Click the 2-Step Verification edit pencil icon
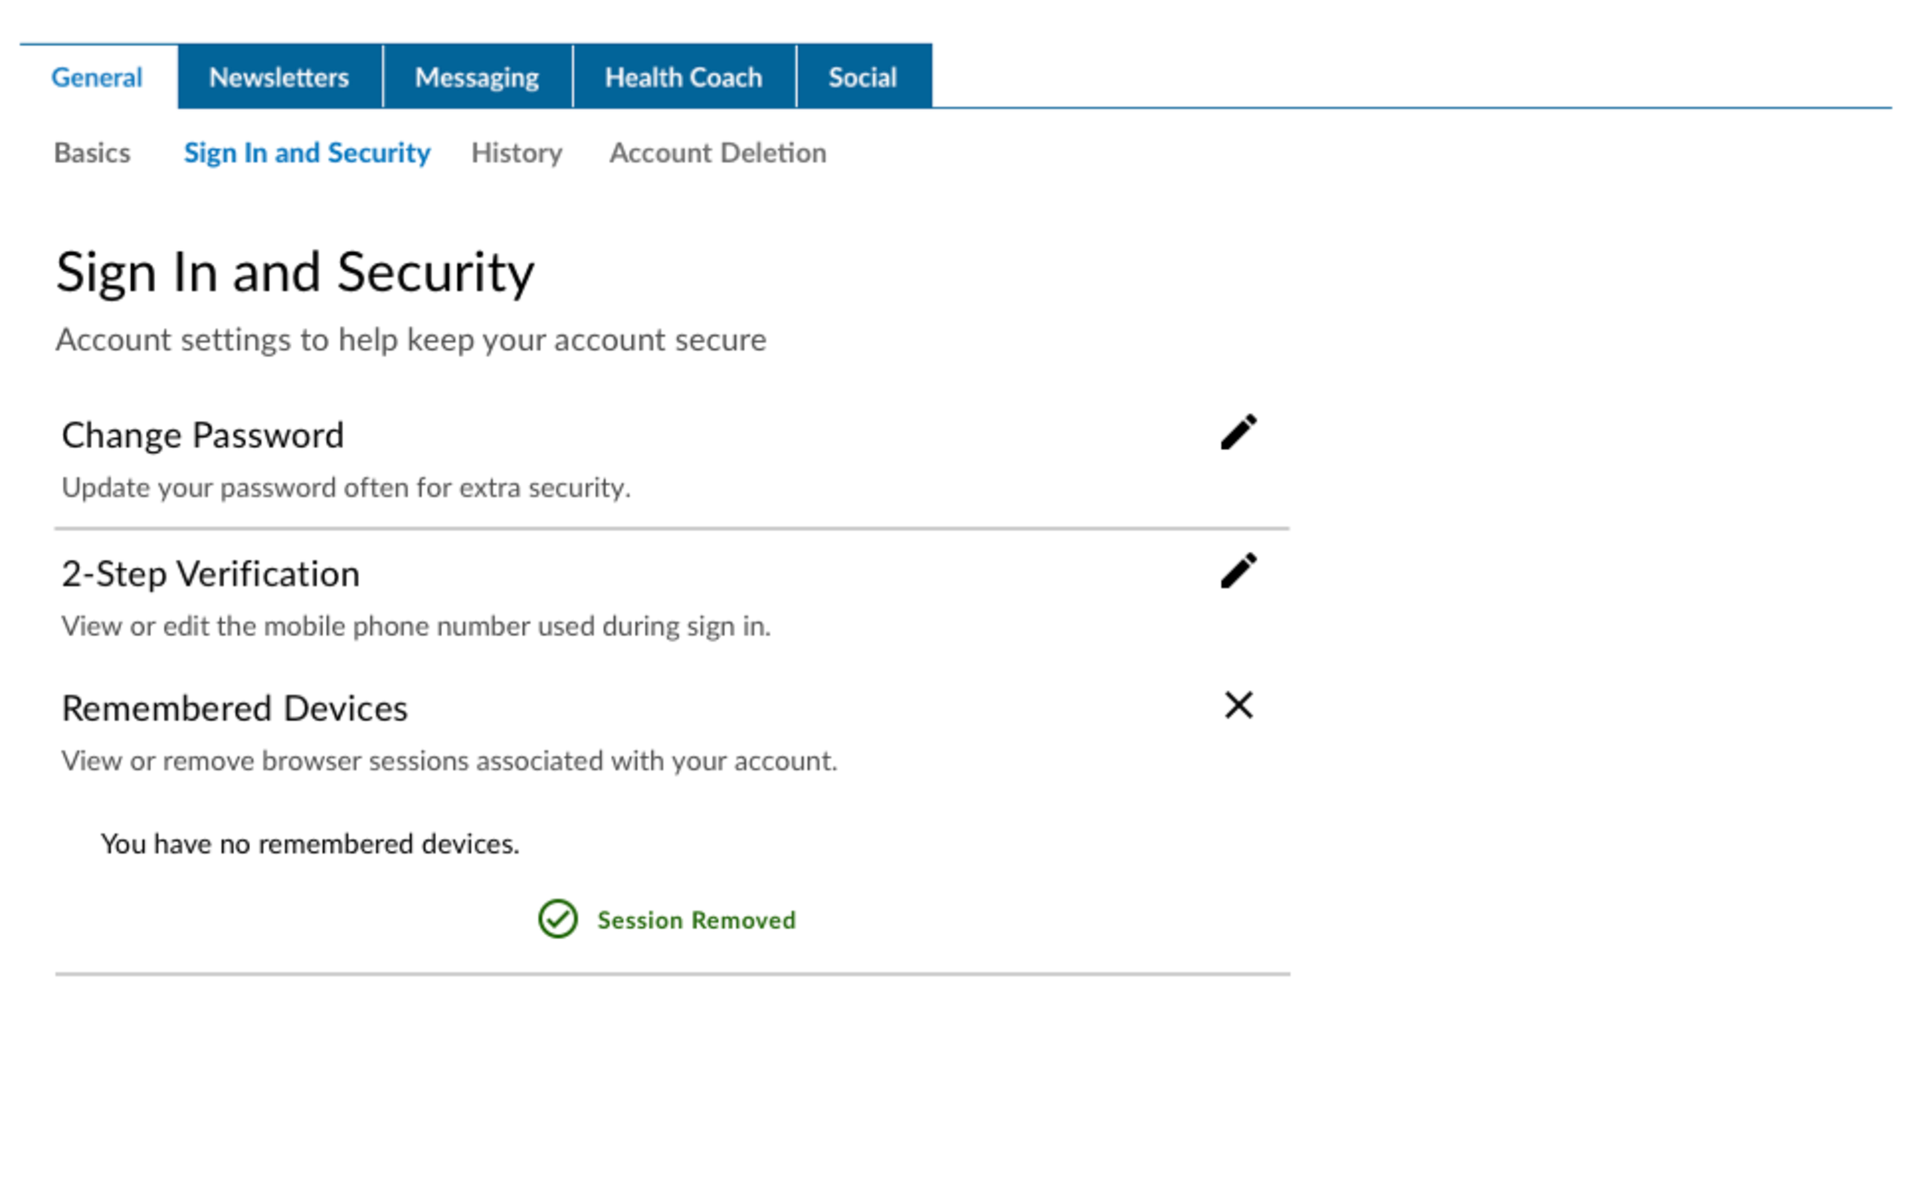1920x1186 pixels. [1238, 571]
